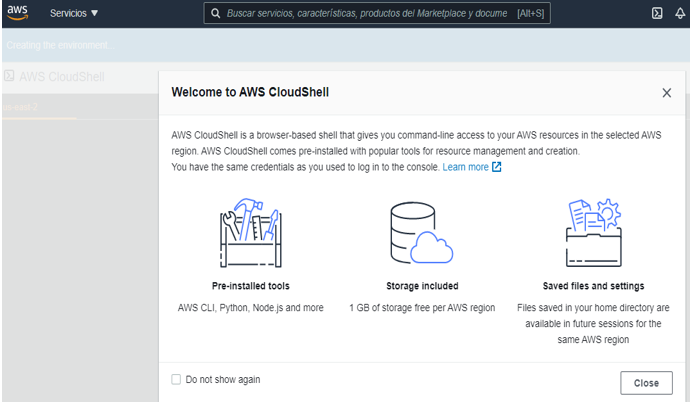Expand the Servicios dropdown menu

[74, 13]
